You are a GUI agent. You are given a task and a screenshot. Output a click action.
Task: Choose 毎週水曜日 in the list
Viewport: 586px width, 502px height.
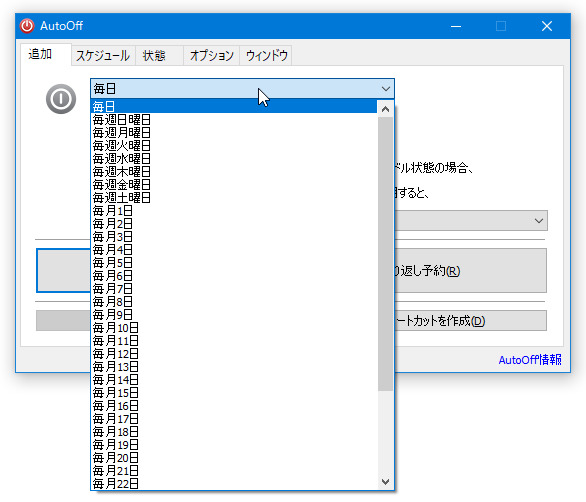[234, 158]
